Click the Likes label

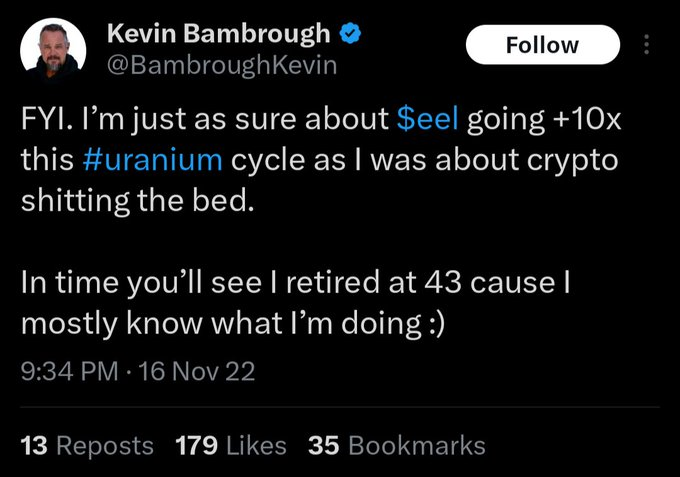point(256,445)
